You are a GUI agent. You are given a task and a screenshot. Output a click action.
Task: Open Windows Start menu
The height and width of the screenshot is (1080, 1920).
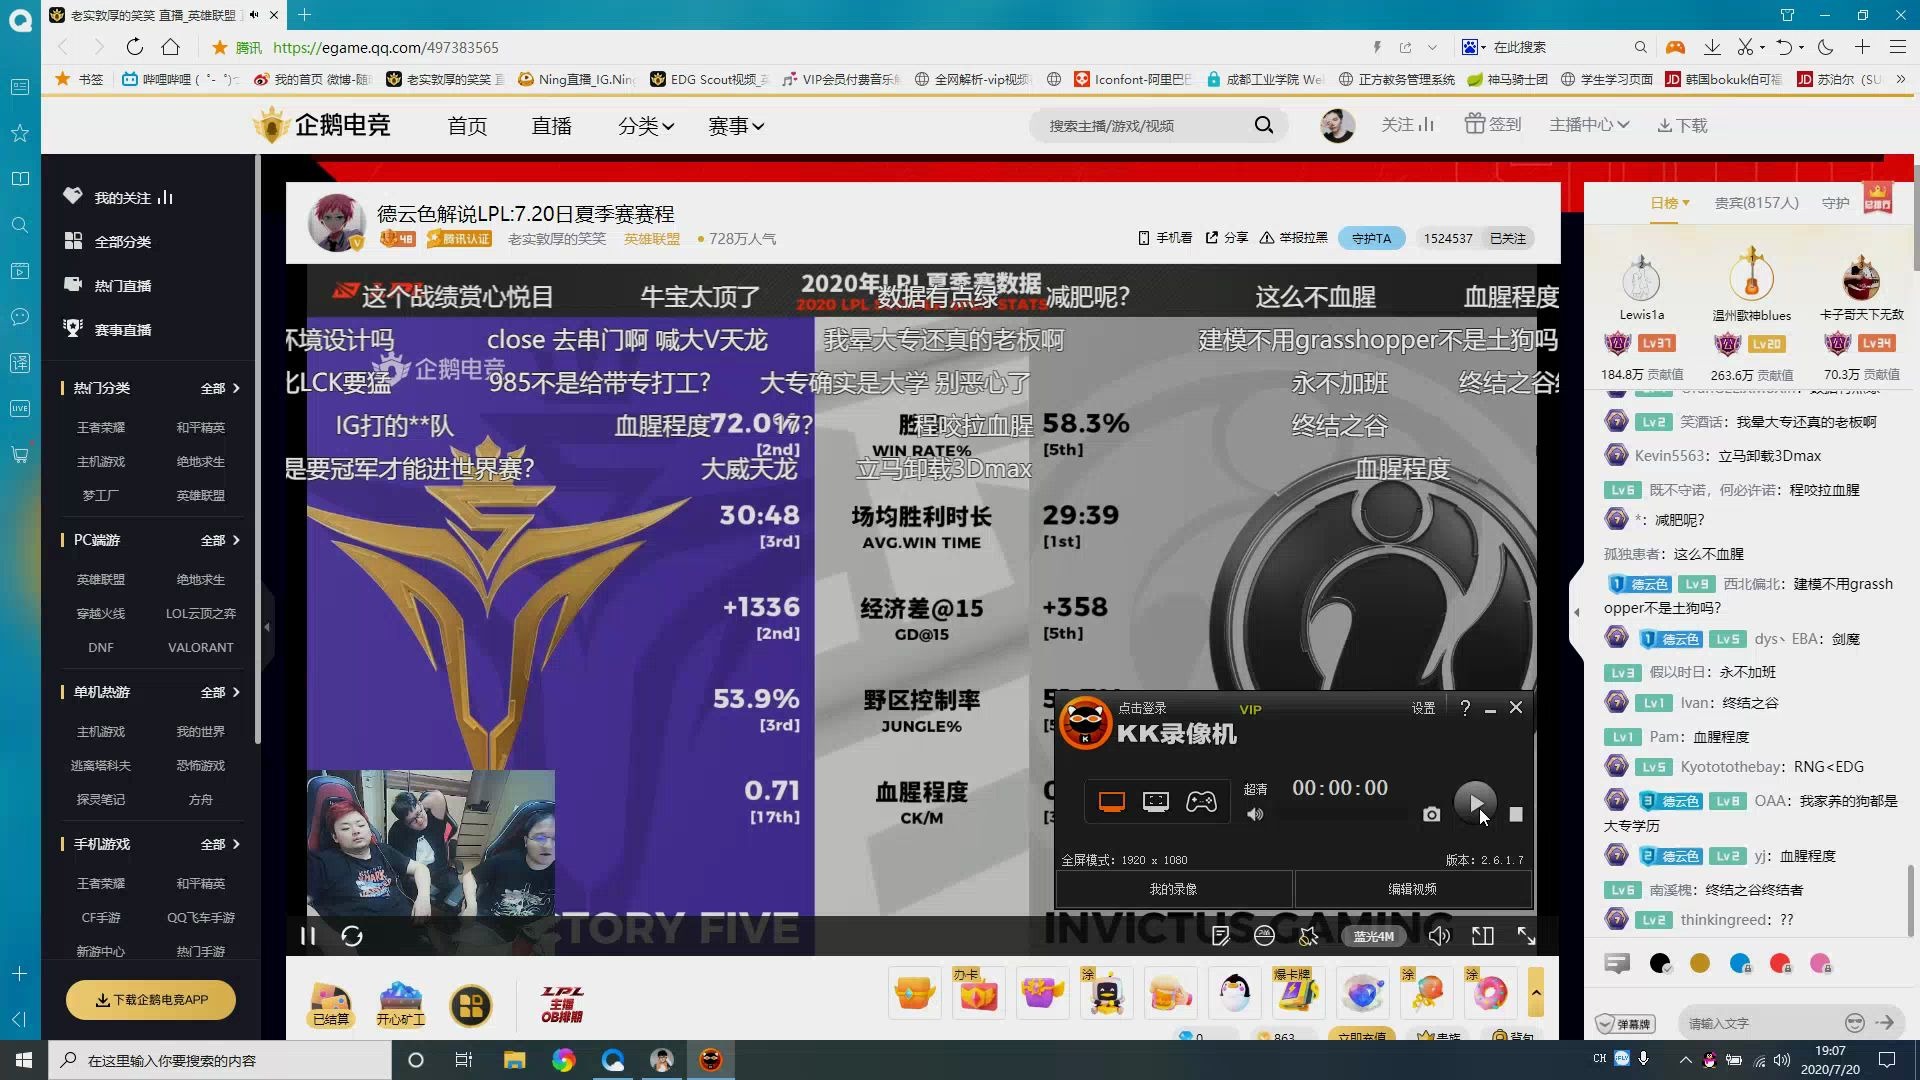click(24, 1060)
